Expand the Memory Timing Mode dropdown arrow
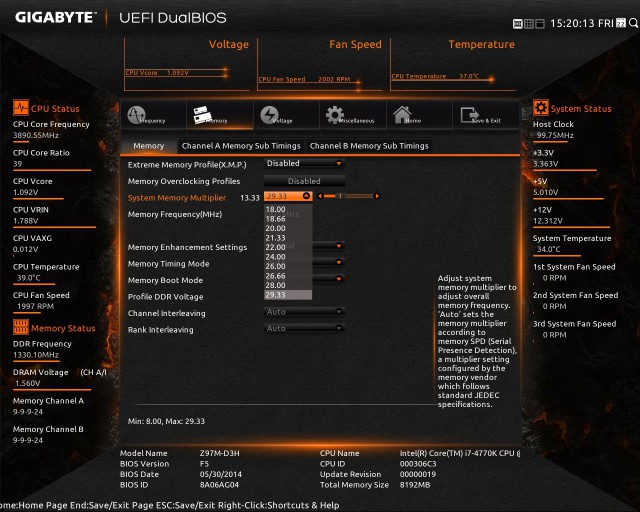This screenshot has width=640, height=512. [x=338, y=262]
